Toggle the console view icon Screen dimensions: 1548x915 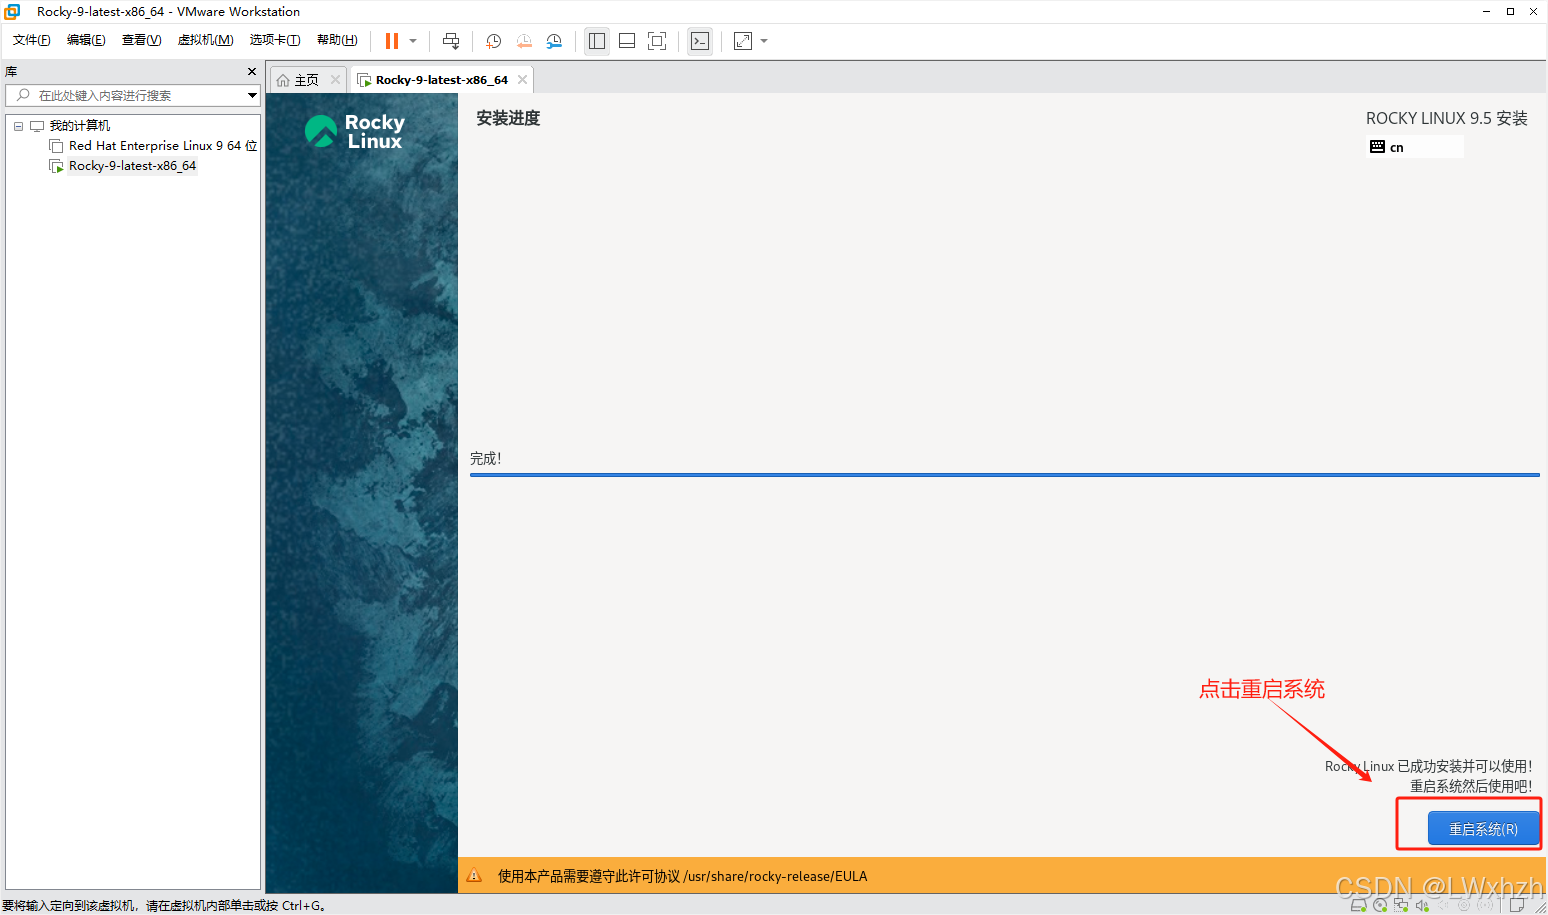point(700,41)
